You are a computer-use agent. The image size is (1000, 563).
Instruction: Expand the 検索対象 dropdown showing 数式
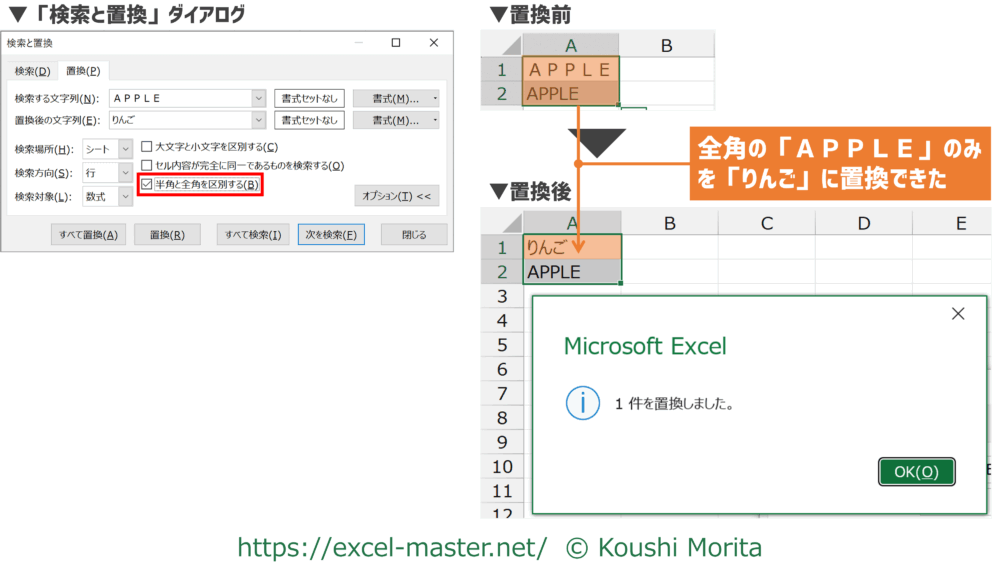[x=125, y=197]
